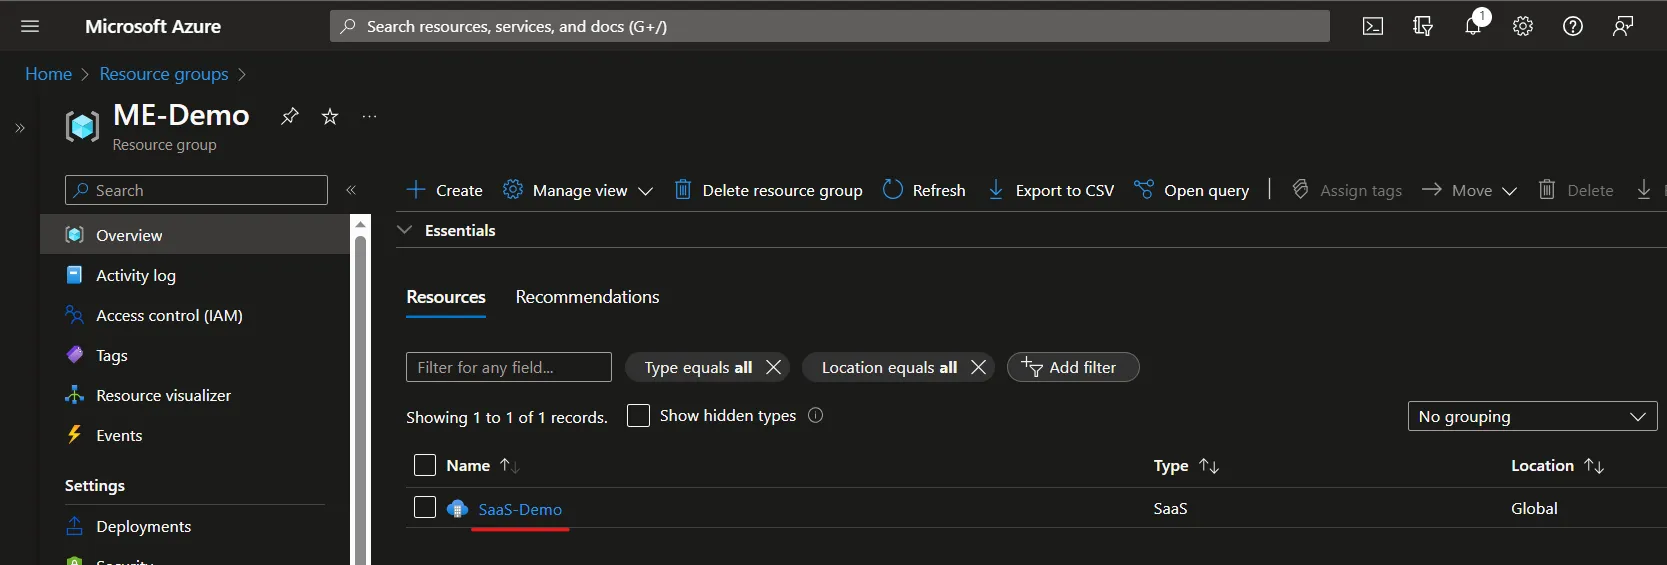The image size is (1667, 565).
Task: Switch to the Resources tab
Action: [446, 297]
